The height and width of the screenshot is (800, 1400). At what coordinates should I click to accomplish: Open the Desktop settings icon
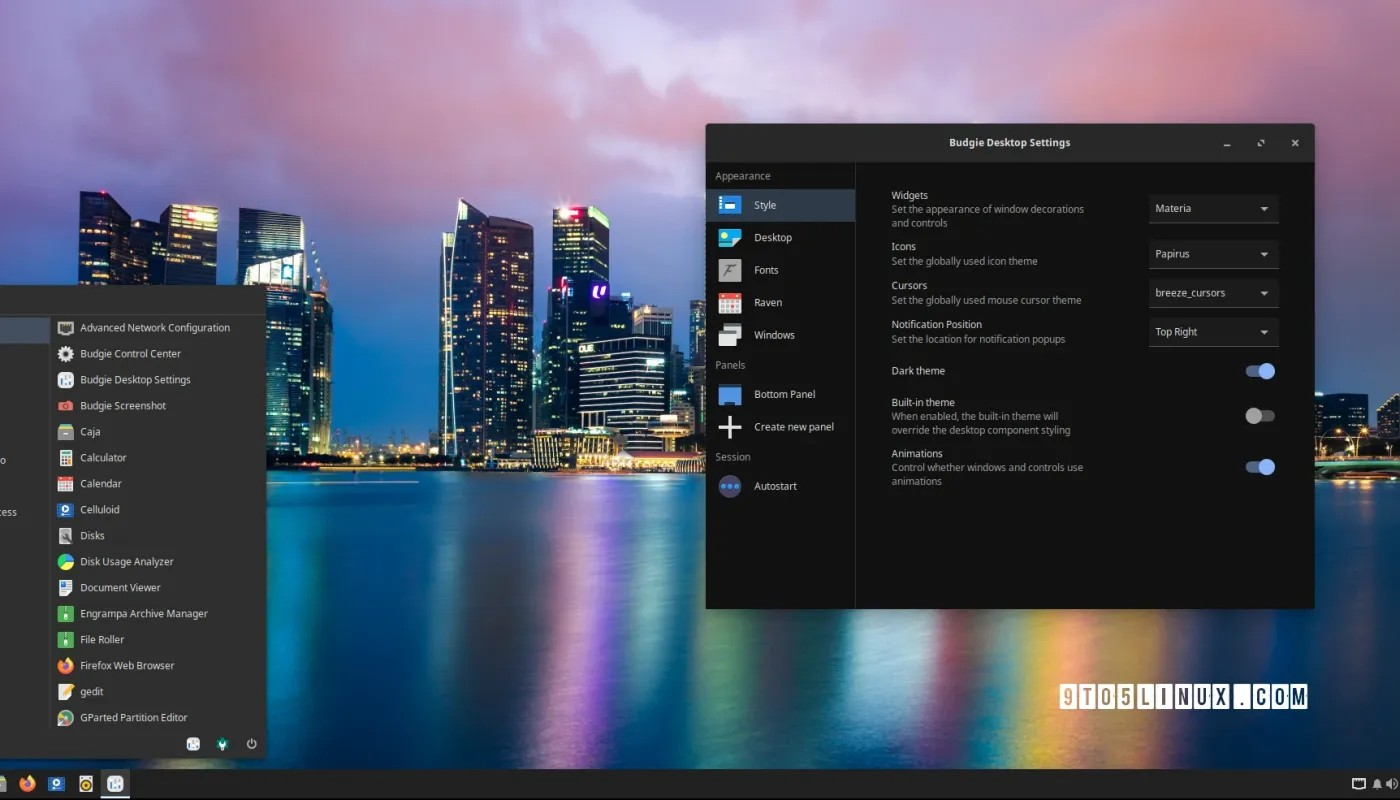point(728,237)
